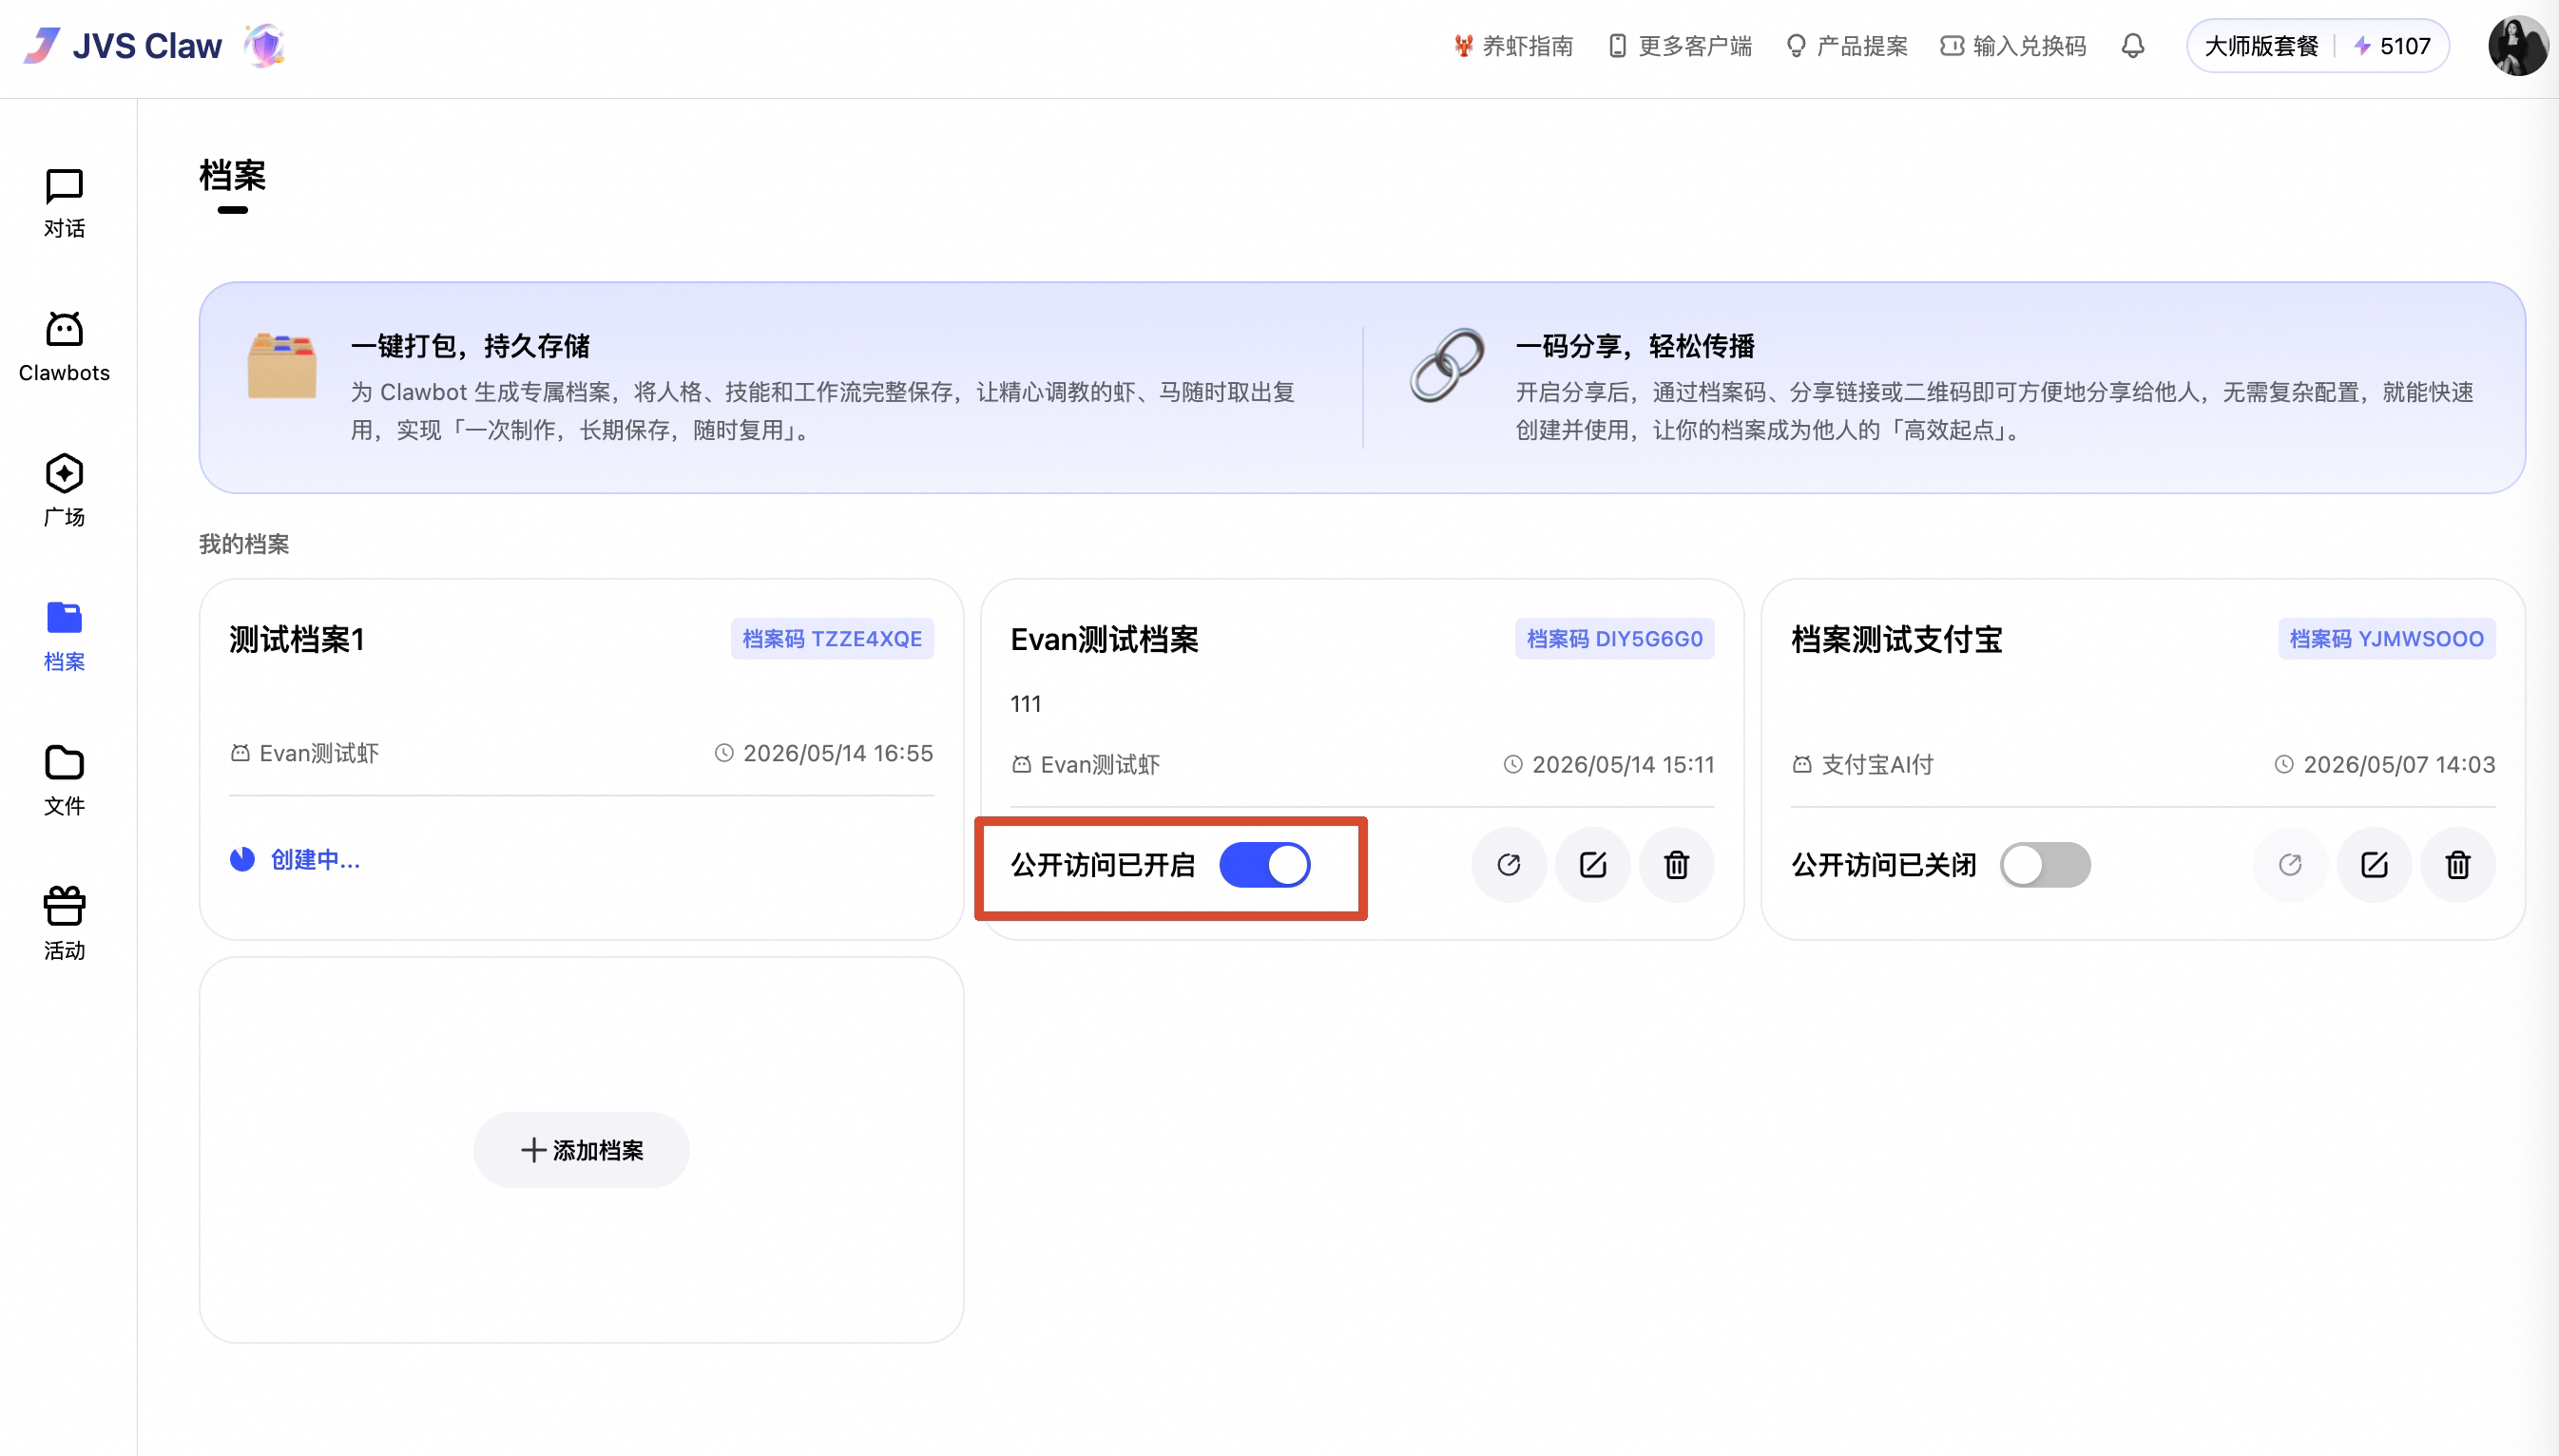The height and width of the screenshot is (1456, 2559).
Task: Click the 创建中... status text
Action: (x=315, y=859)
